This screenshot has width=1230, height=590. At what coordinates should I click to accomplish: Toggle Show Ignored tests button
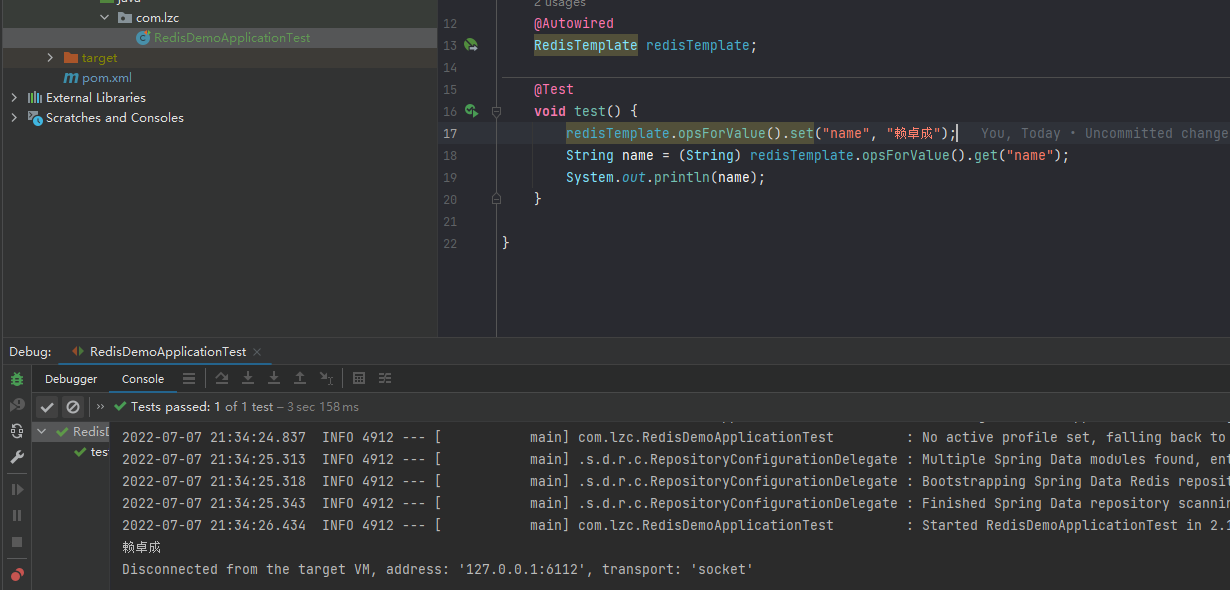coord(73,407)
